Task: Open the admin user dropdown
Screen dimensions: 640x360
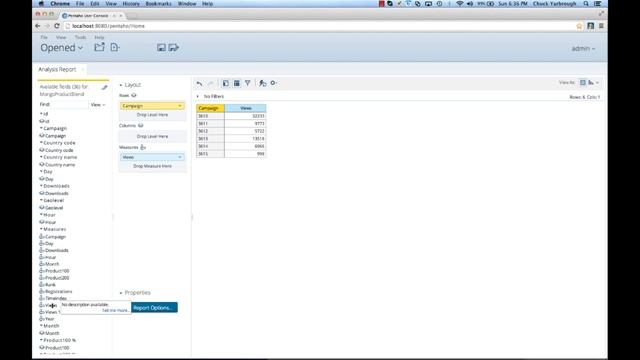Action: pos(583,49)
